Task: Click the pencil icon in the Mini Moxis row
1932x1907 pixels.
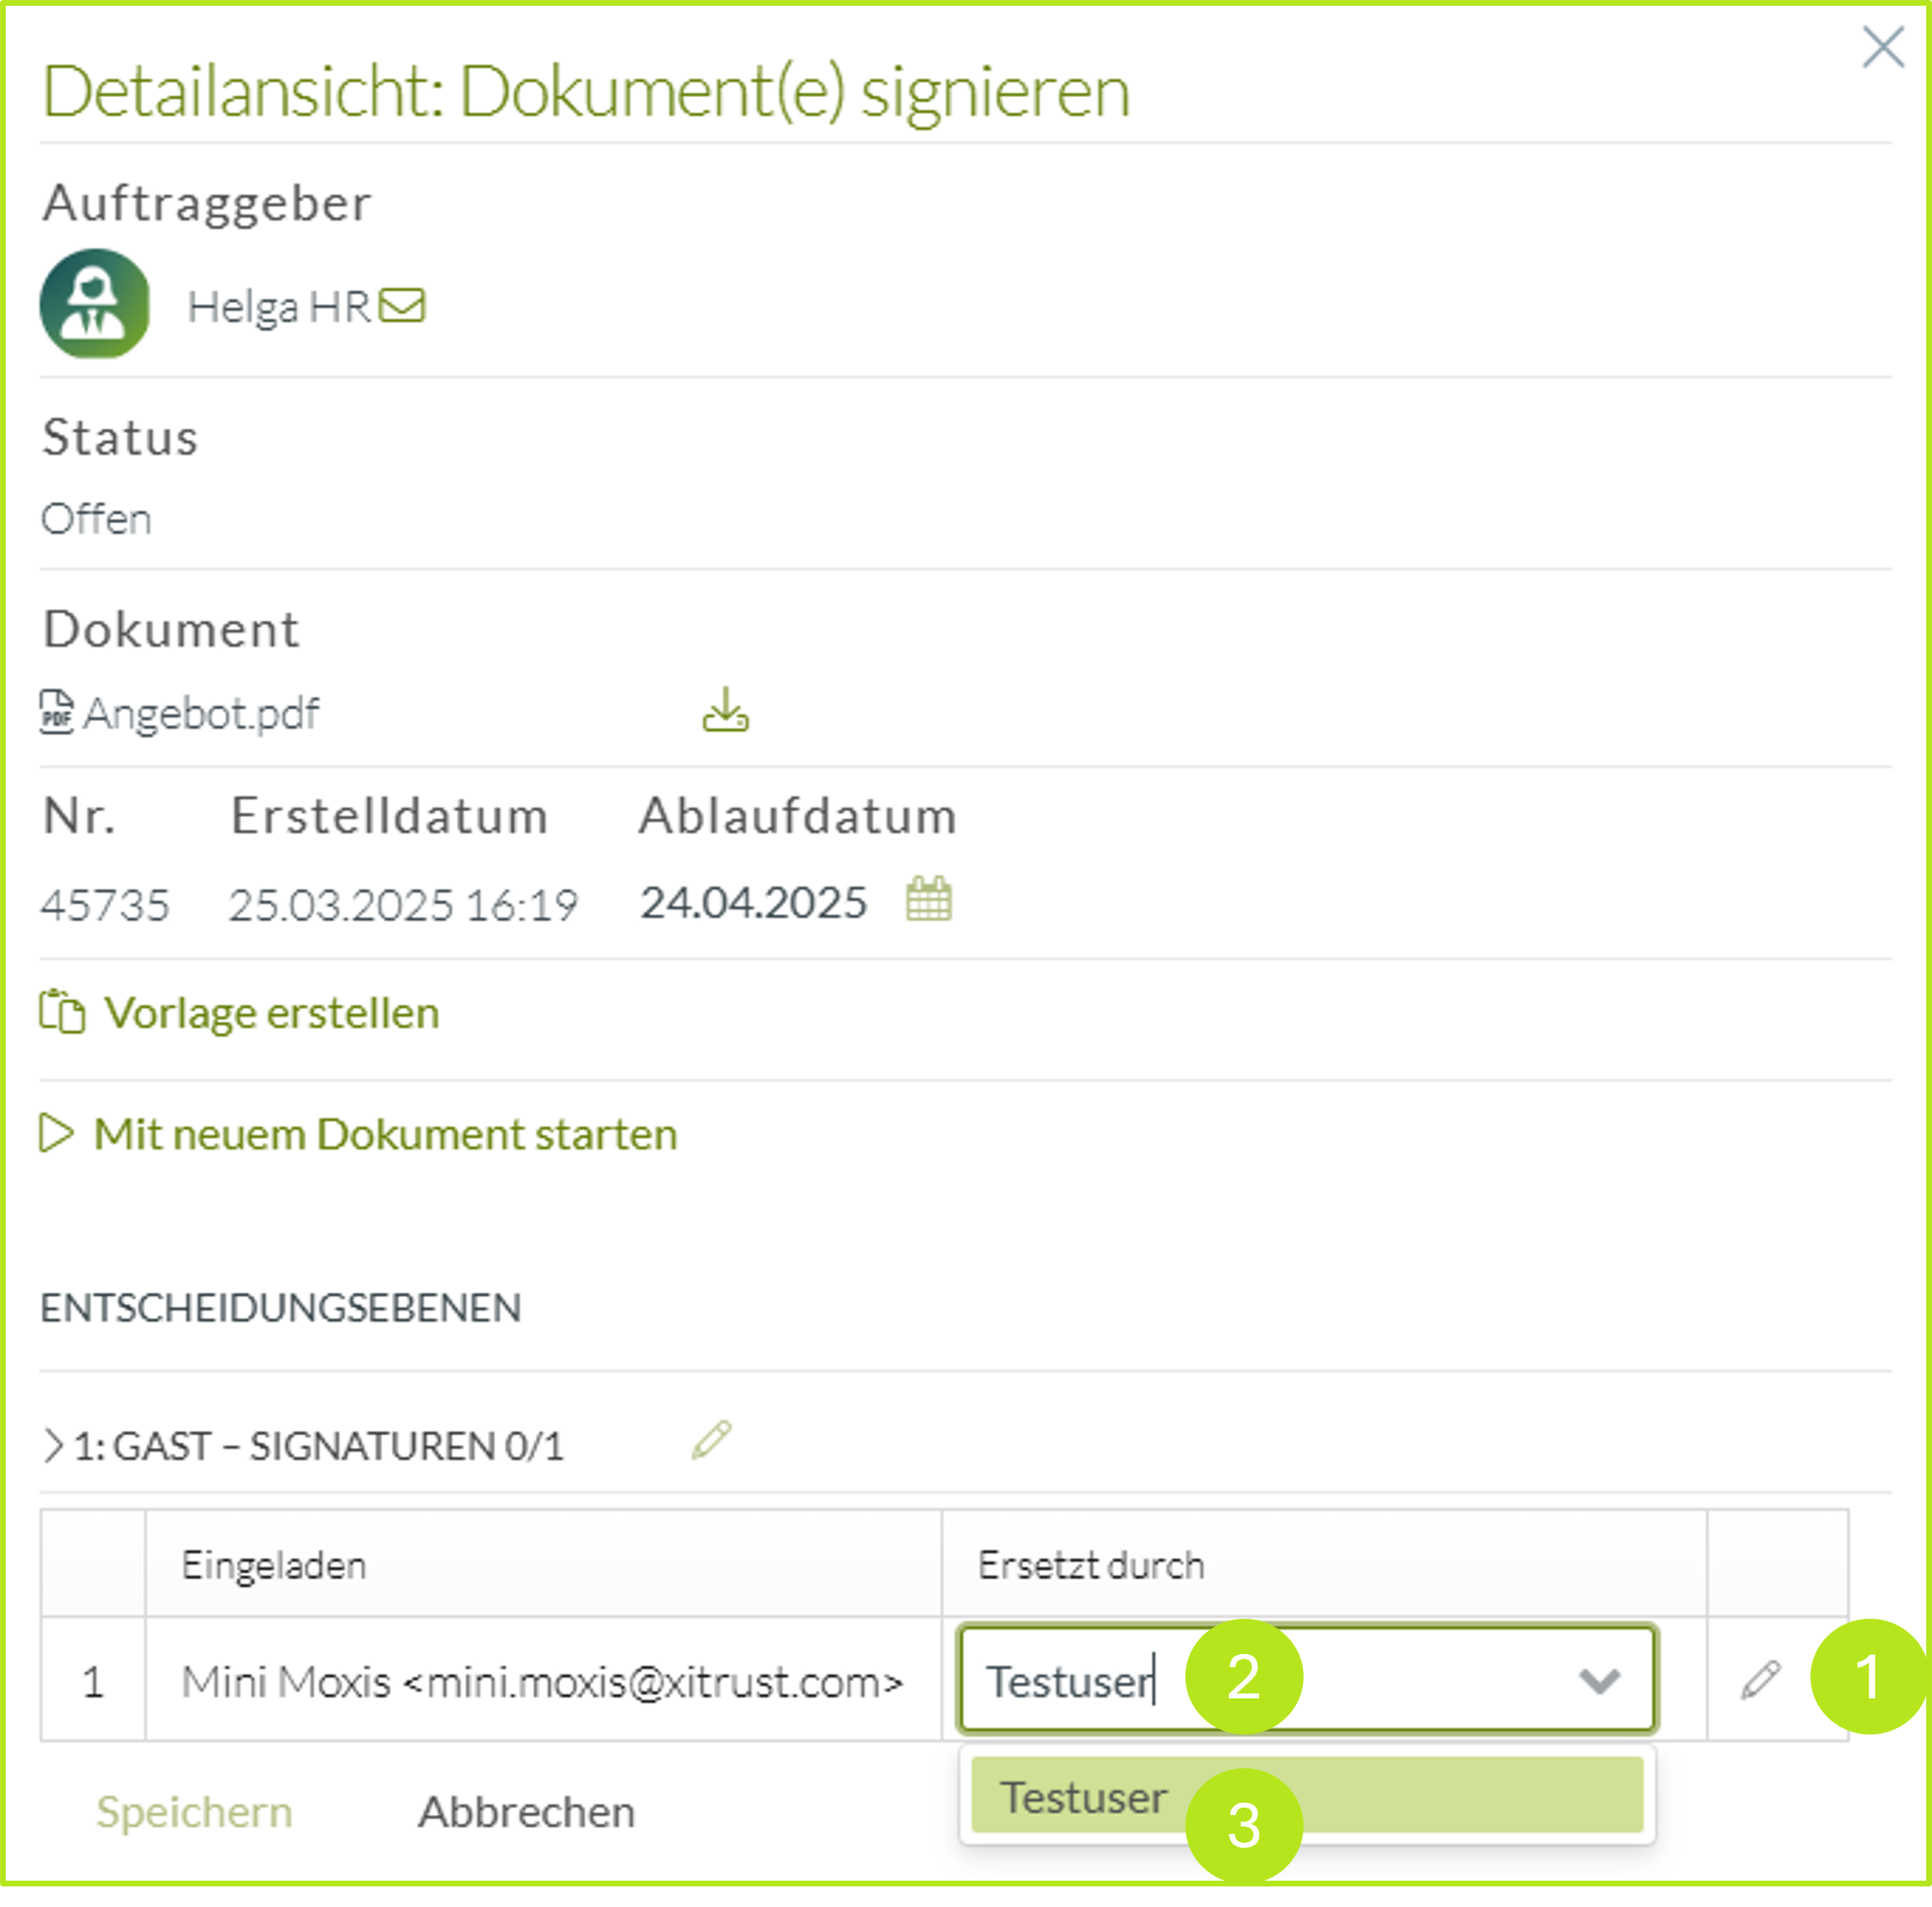Action: point(1760,1680)
